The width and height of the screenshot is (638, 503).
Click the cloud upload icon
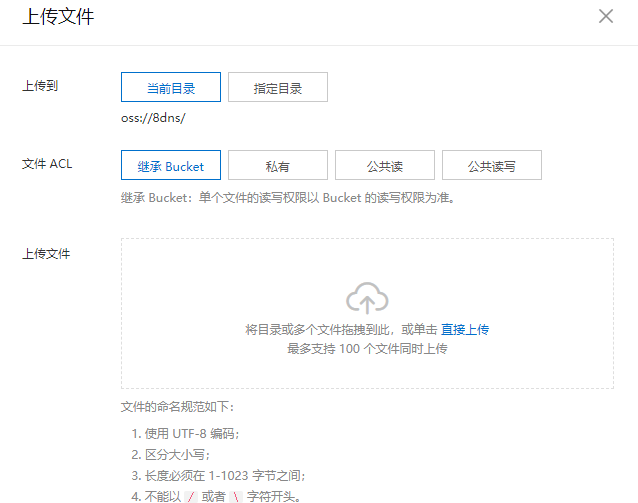[x=367, y=298]
